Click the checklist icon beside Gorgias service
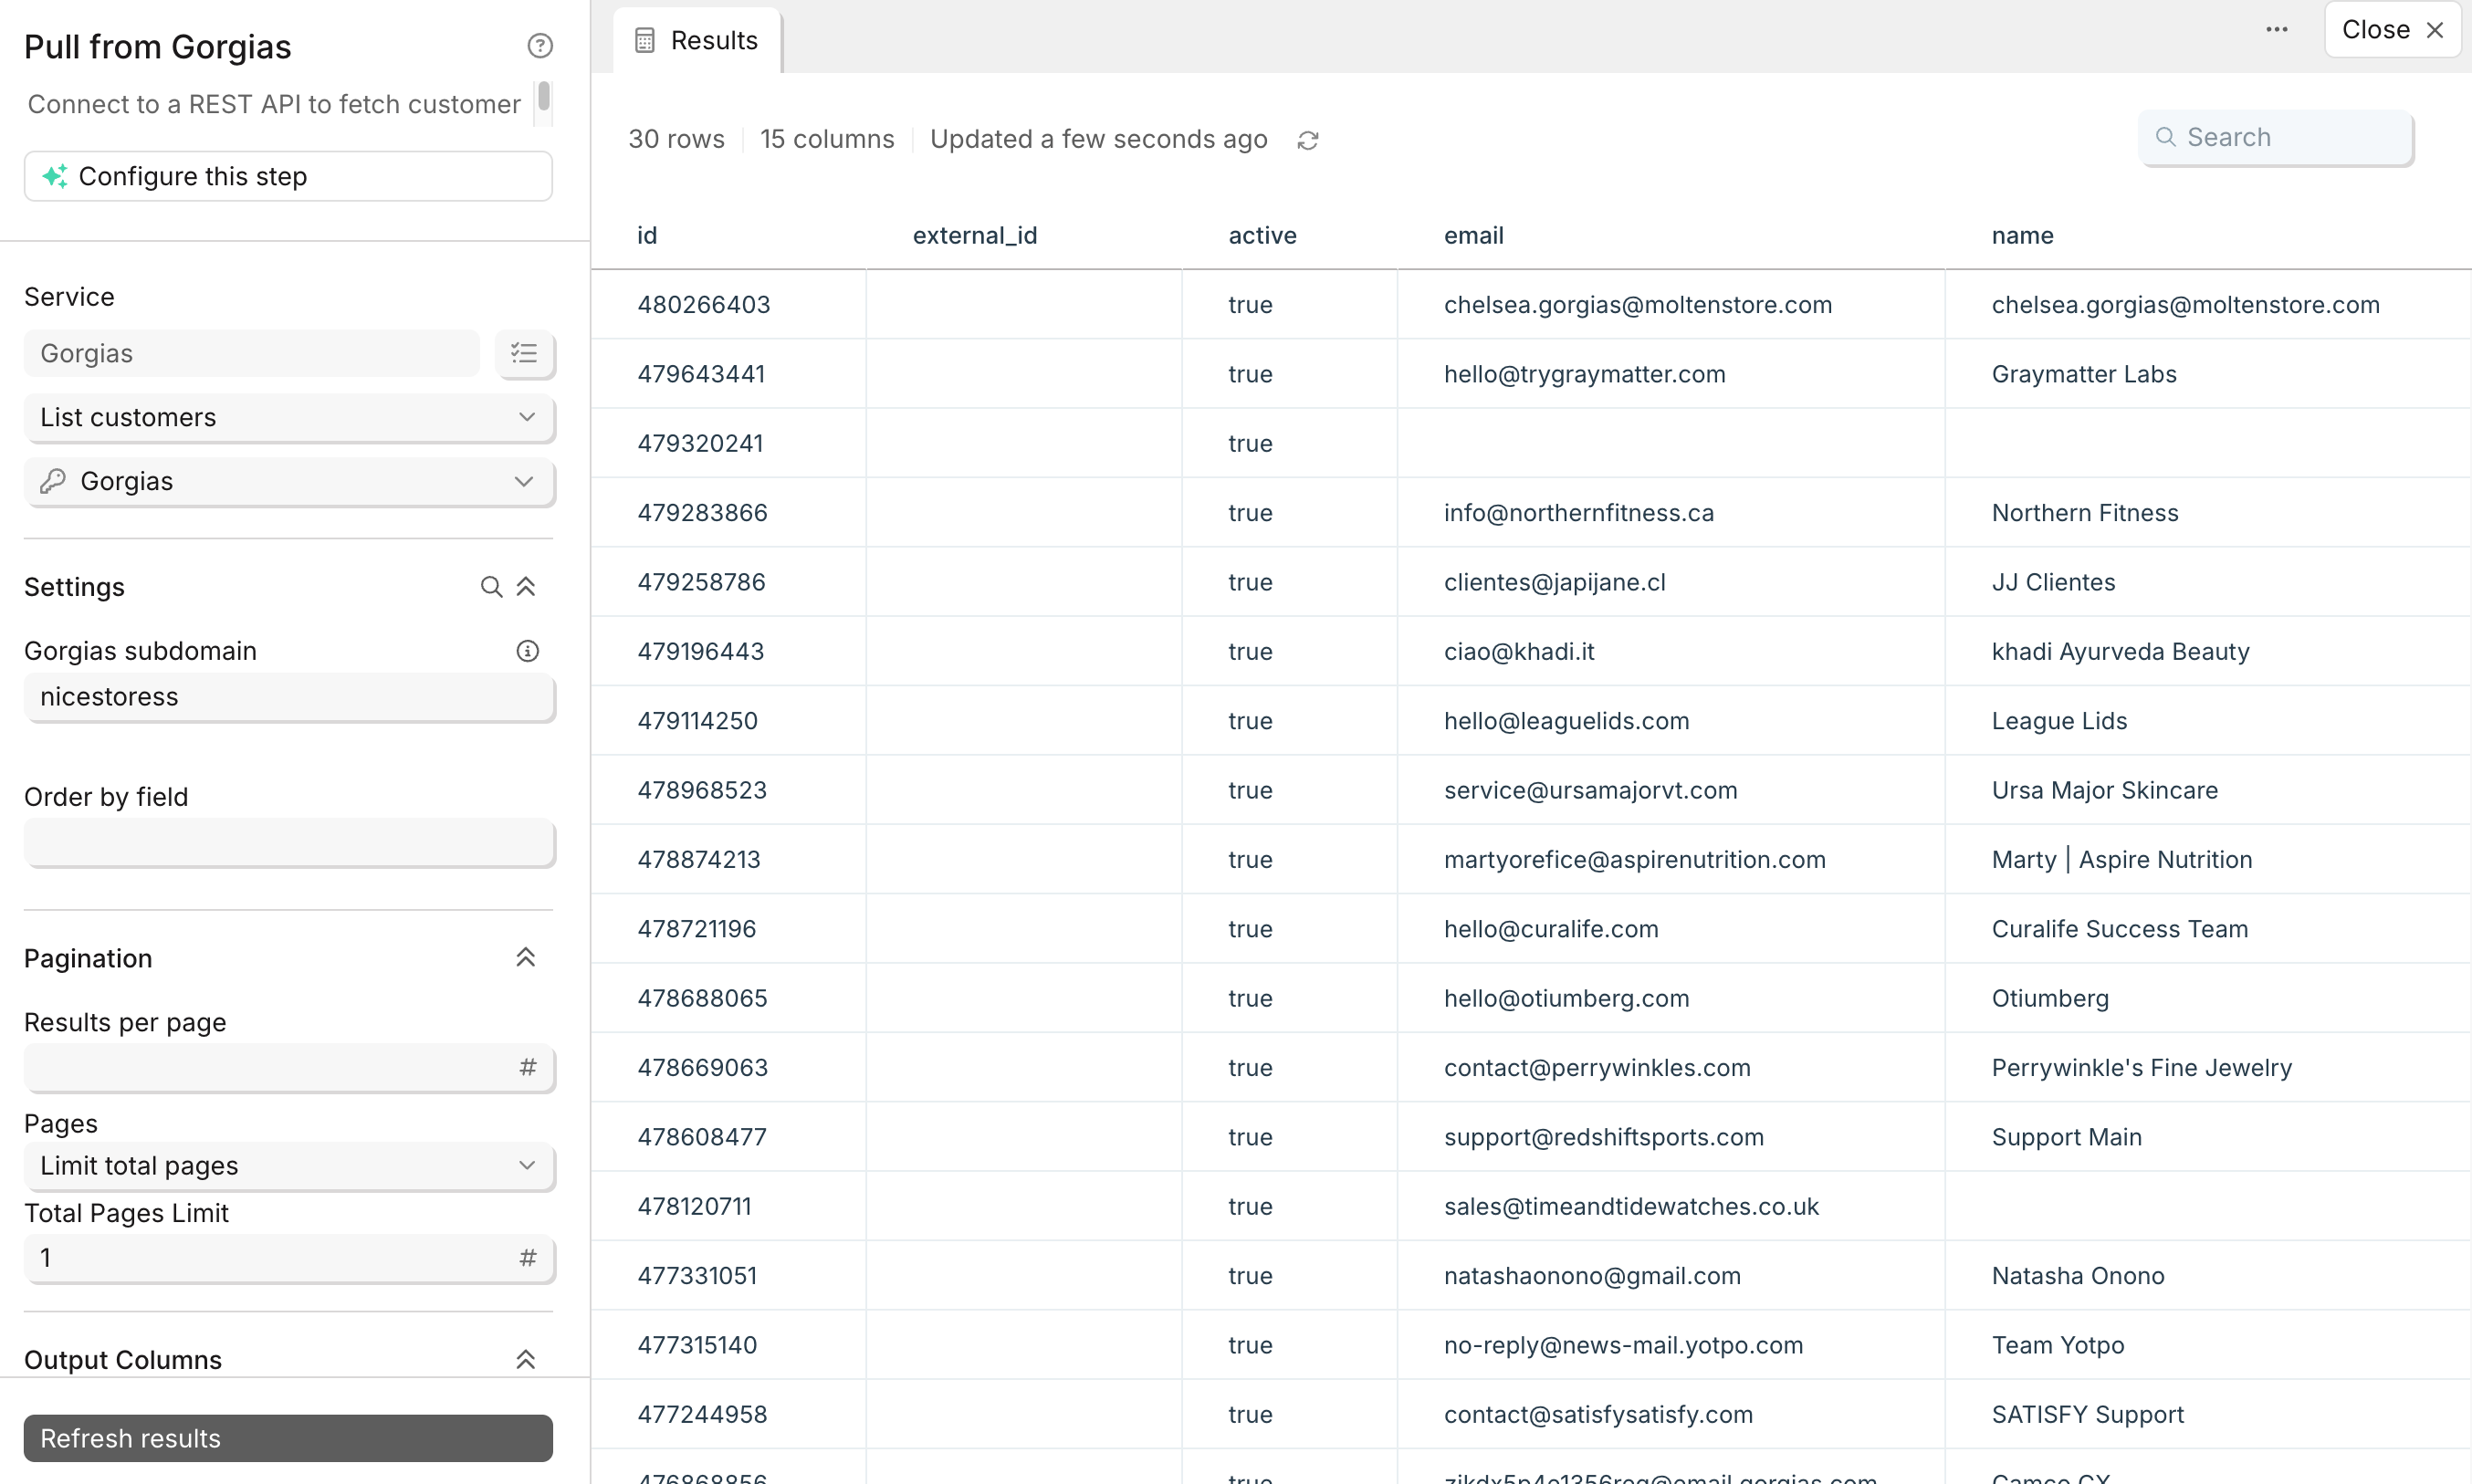This screenshot has width=2472, height=1484. 524,353
